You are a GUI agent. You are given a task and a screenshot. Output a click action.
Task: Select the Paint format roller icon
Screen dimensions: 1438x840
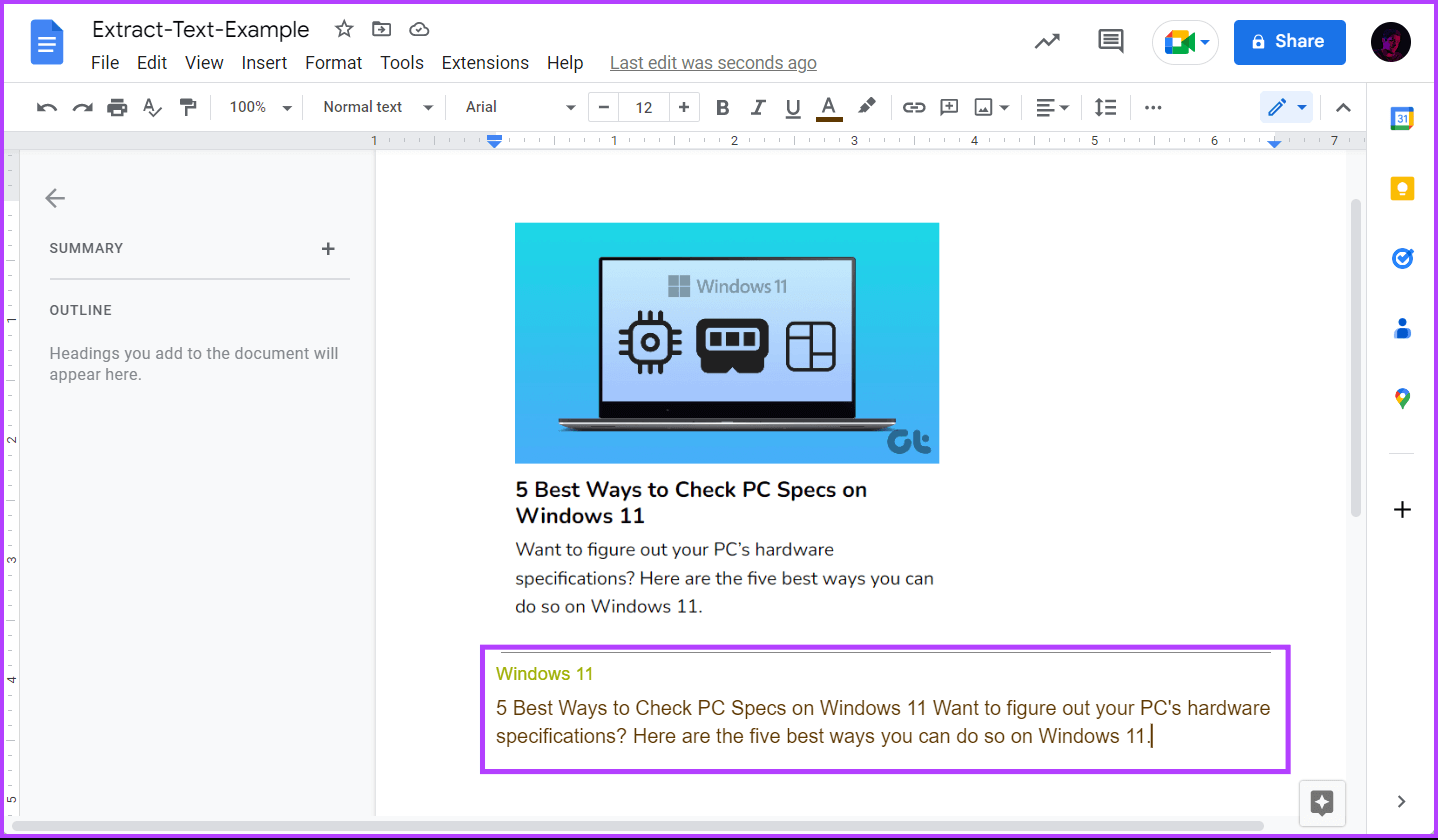187,107
